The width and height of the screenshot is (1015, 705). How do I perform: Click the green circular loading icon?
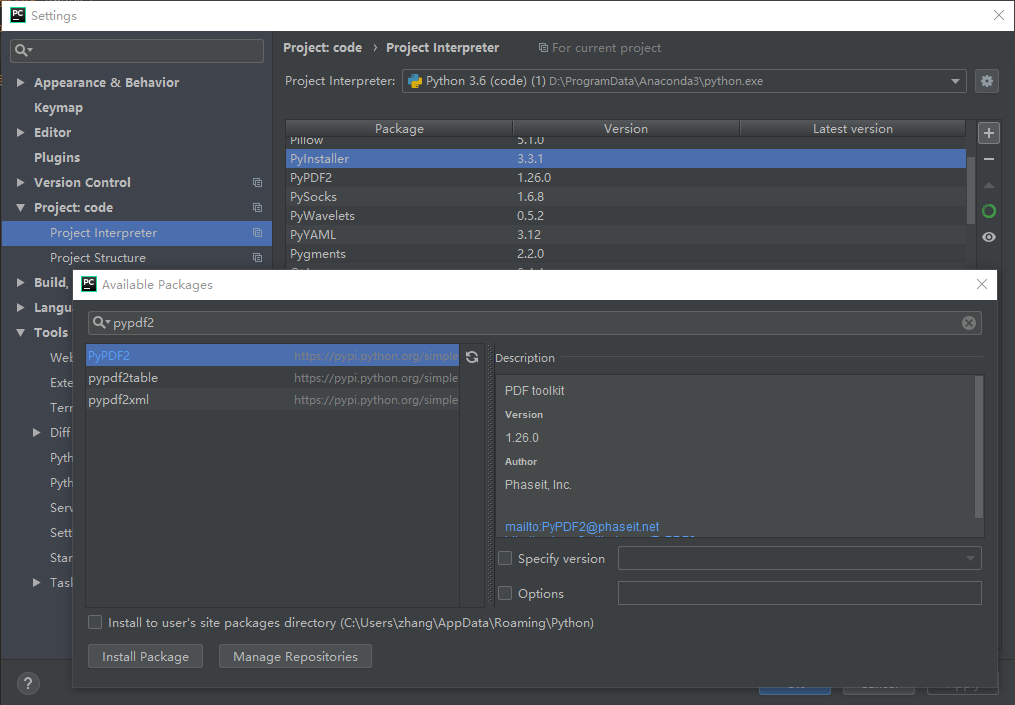pos(988,211)
